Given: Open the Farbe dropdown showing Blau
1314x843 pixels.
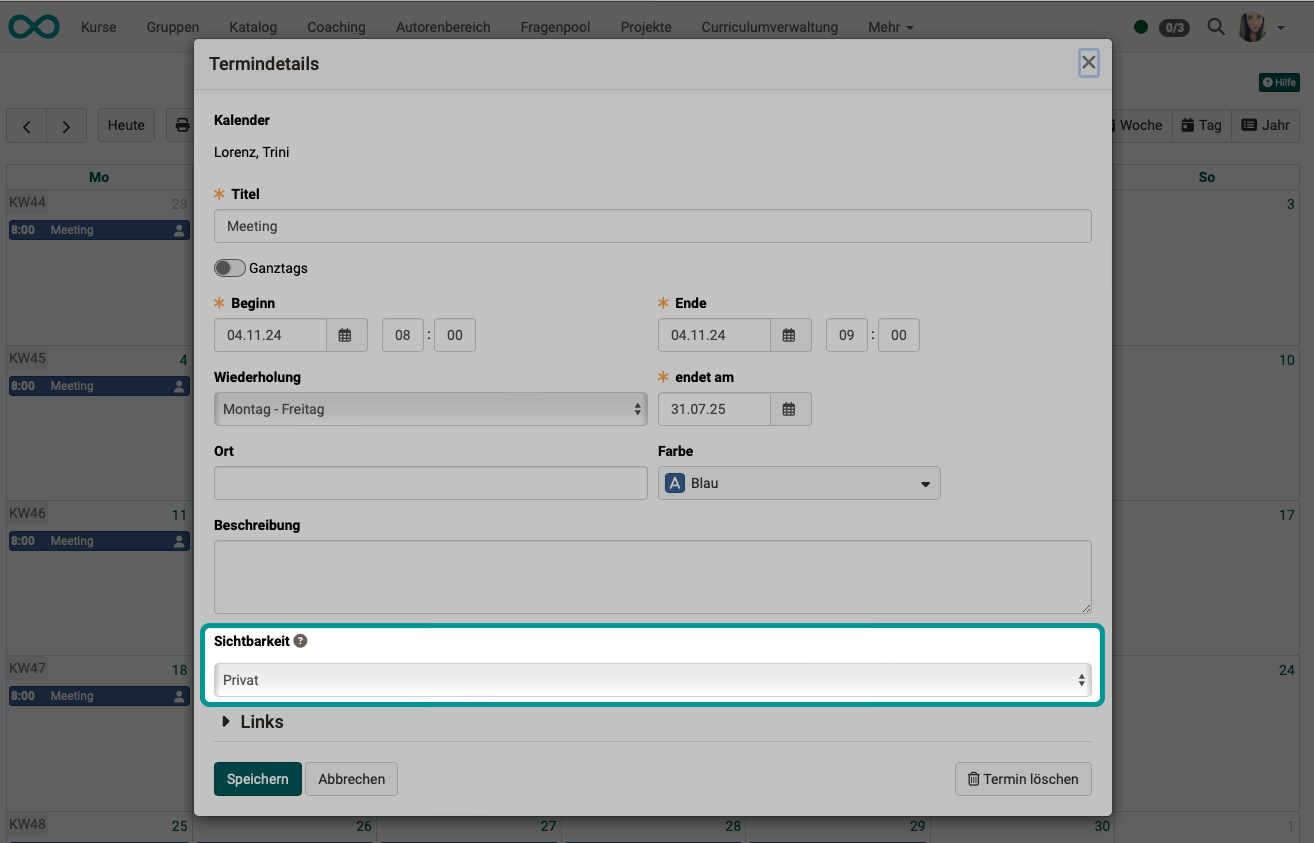Looking at the screenshot, I should click(798, 482).
